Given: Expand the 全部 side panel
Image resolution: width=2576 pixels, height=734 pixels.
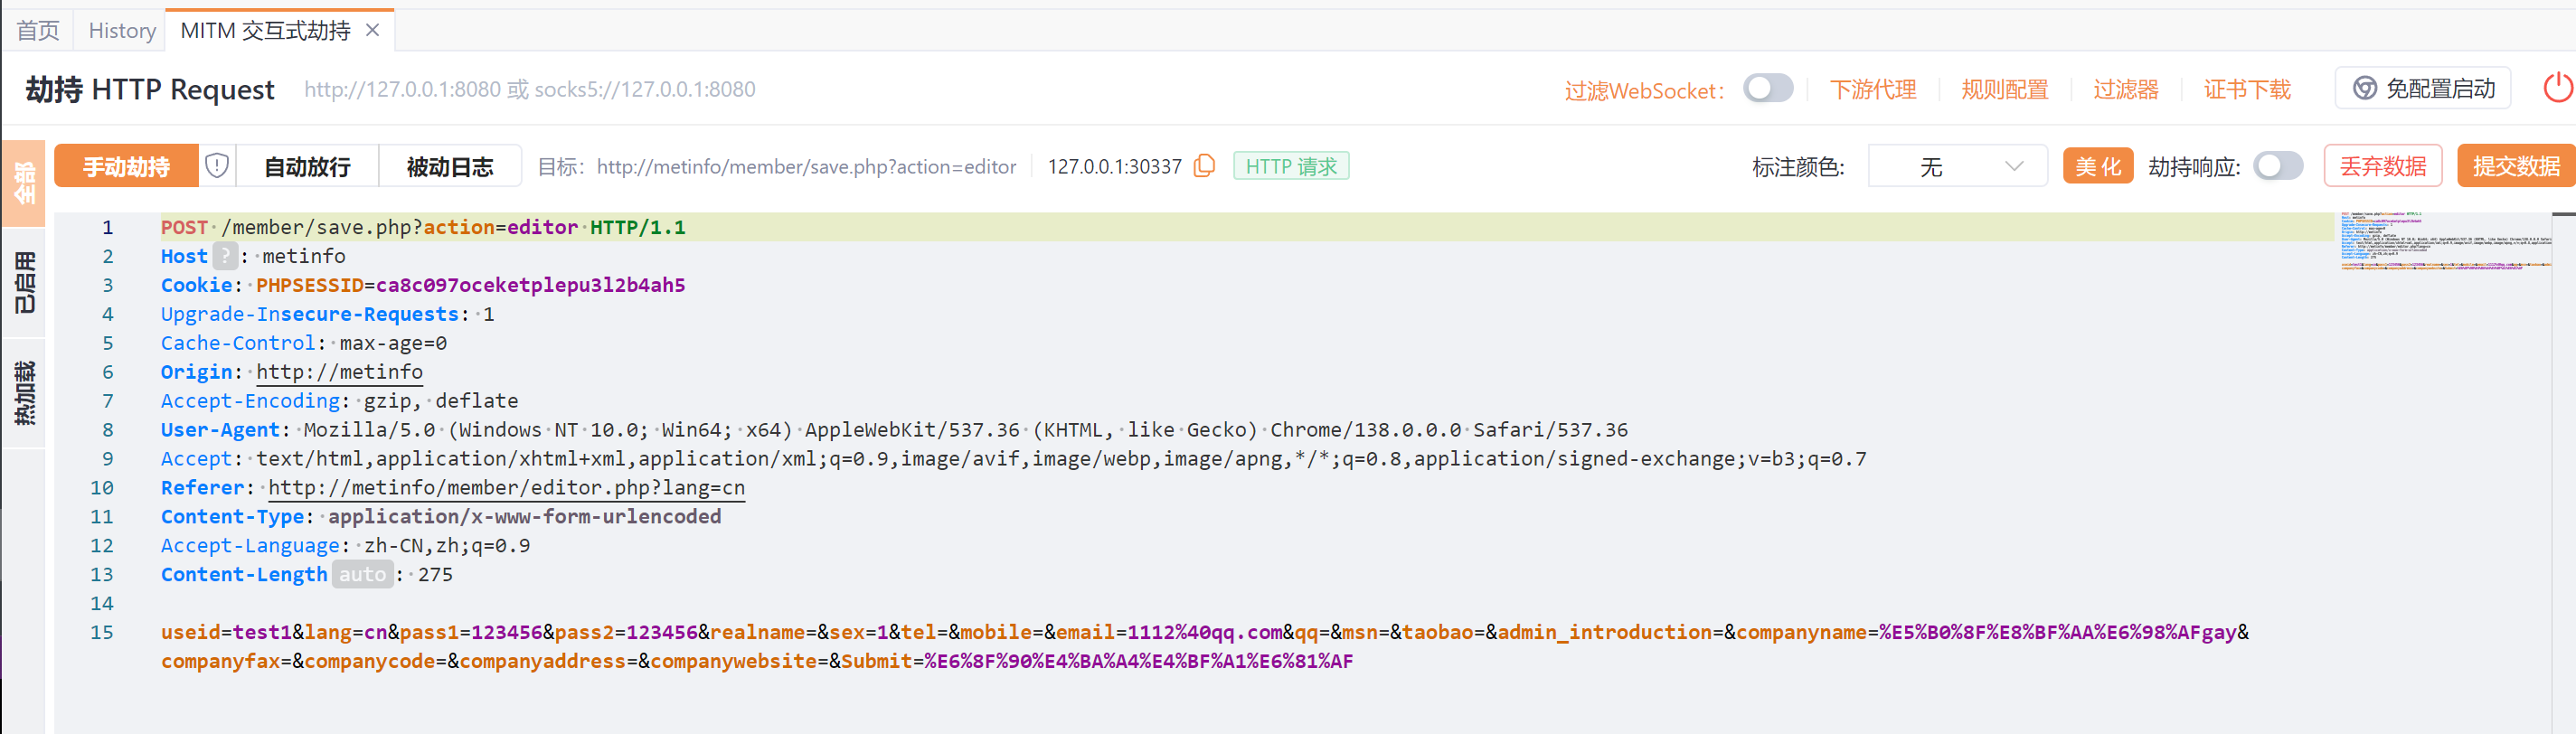Looking at the screenshot, I should pos(24,183).
